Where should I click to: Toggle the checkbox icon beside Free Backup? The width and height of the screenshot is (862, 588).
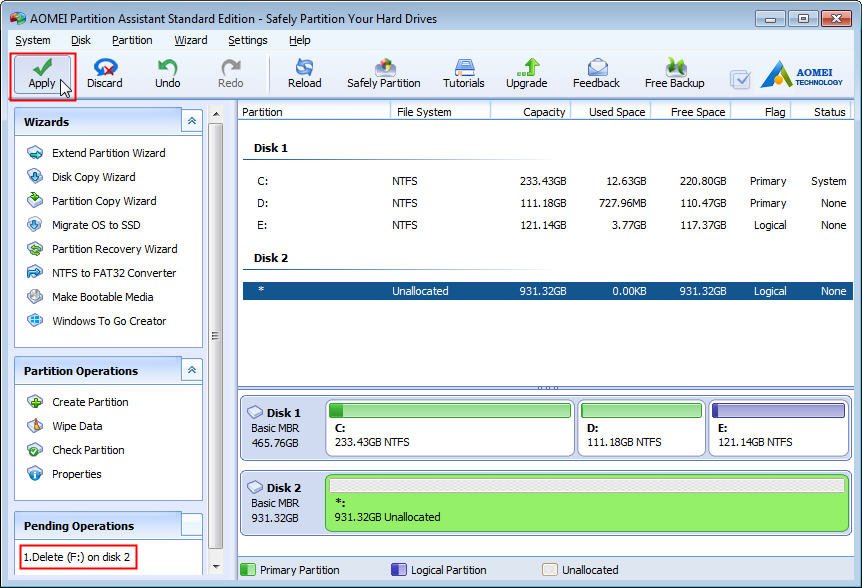point(740,79)
